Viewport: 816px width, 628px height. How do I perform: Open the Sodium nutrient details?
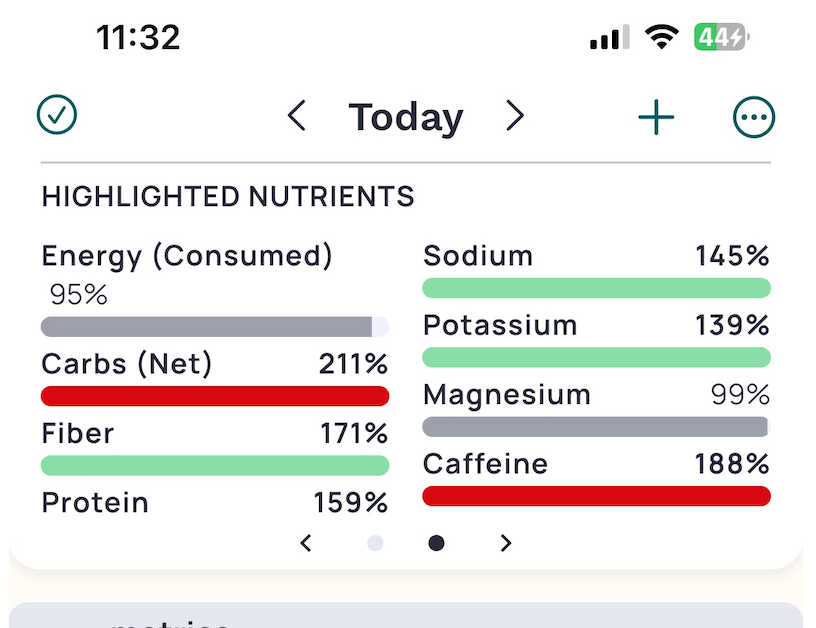[x=478, y=256]
